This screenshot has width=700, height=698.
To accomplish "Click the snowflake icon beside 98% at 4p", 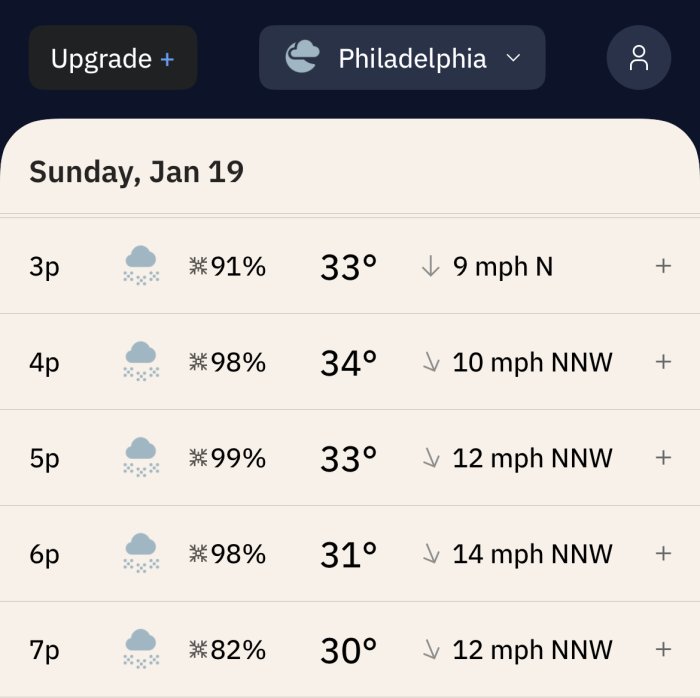I will point(198,362).
